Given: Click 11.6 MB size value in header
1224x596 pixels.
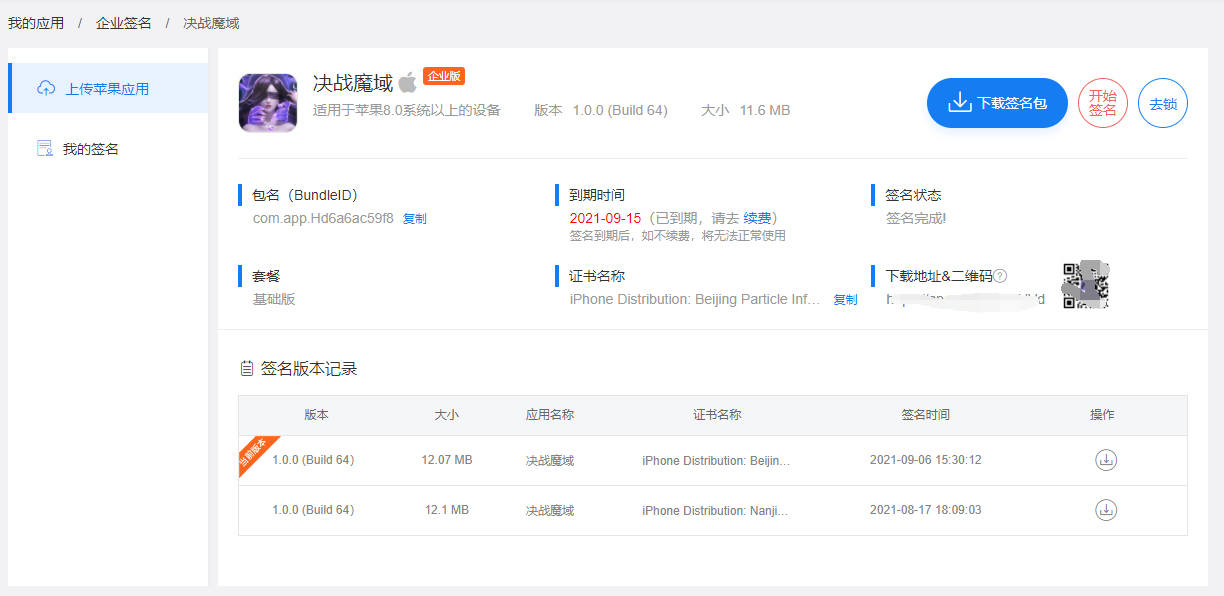Looking at the screenshot, I should [x=765, y=110].
